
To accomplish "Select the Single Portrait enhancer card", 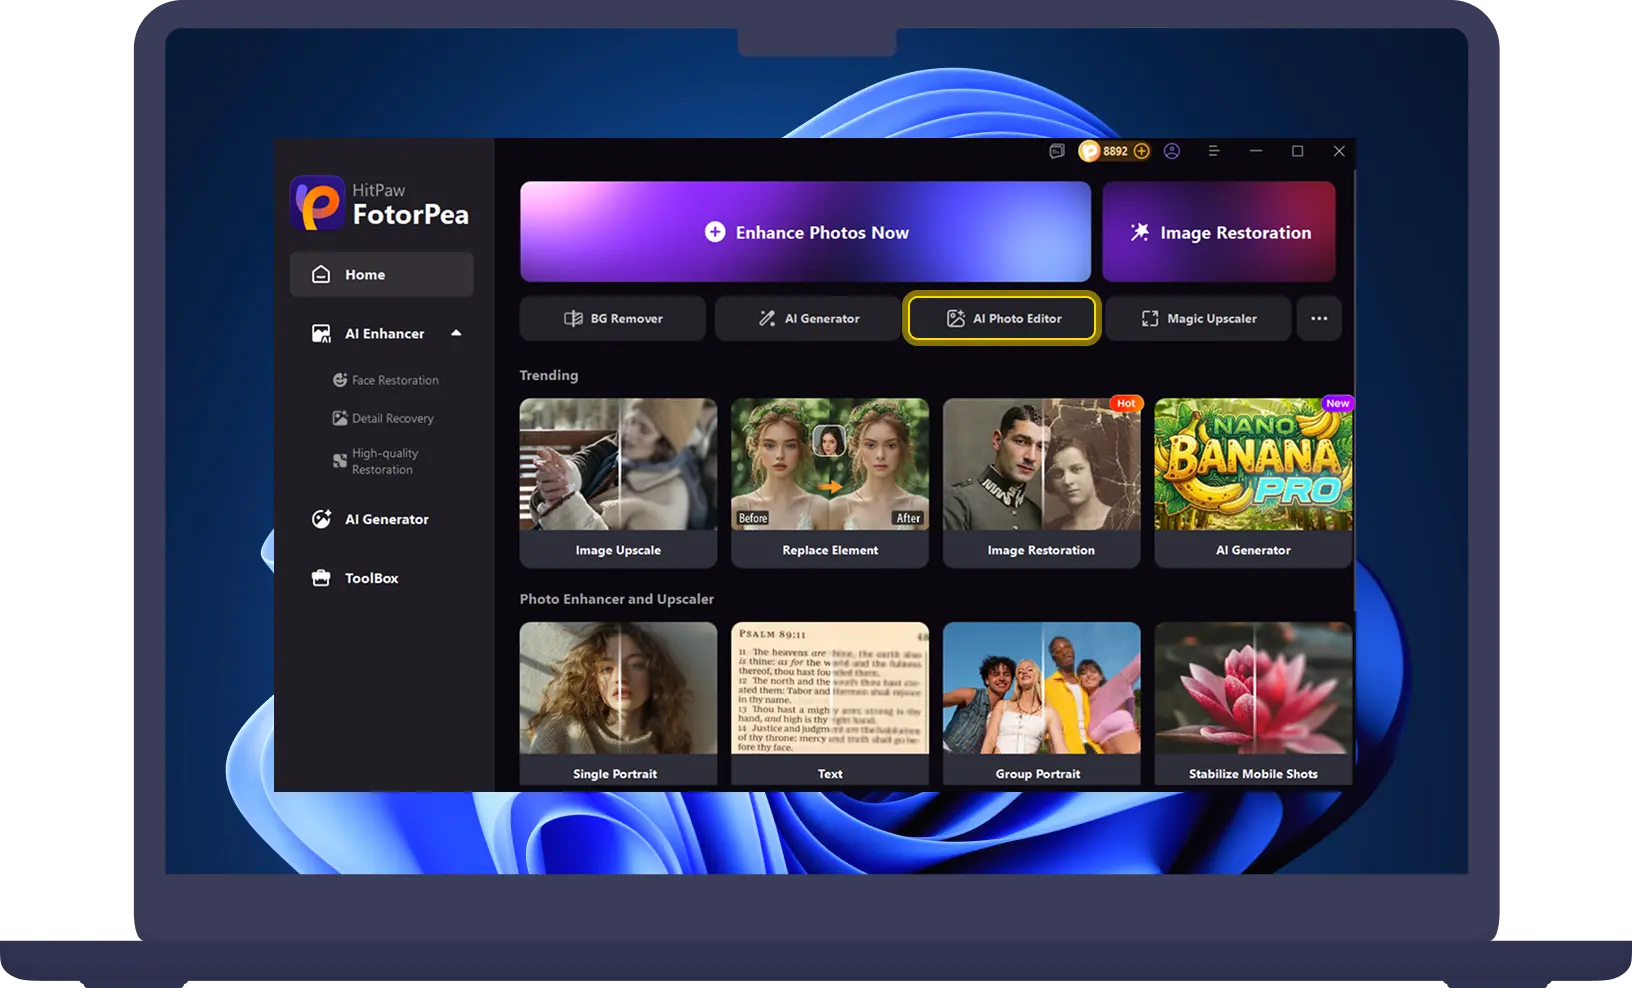I will pyautogui.click(x=618, y=703).
